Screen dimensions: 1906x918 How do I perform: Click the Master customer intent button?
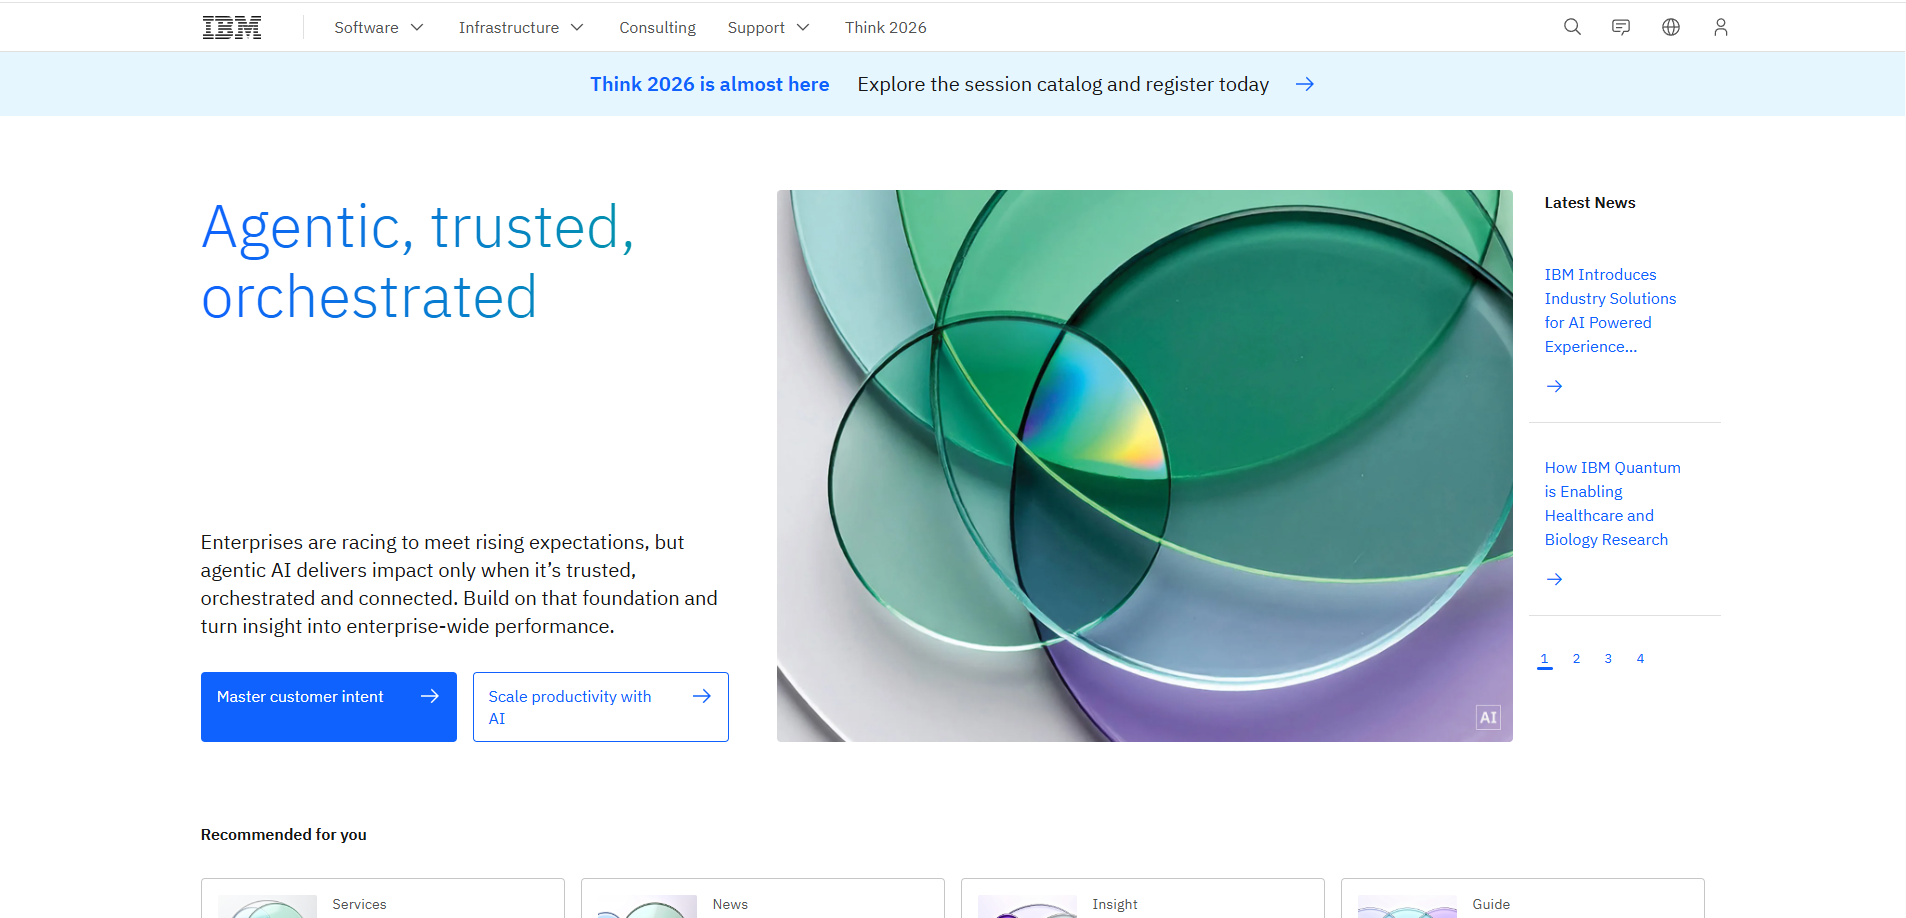[x=329, y=707]
